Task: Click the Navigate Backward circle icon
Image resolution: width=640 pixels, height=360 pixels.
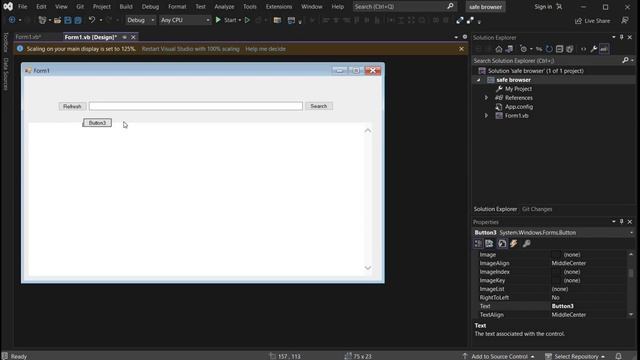Action: coord(12,20)
